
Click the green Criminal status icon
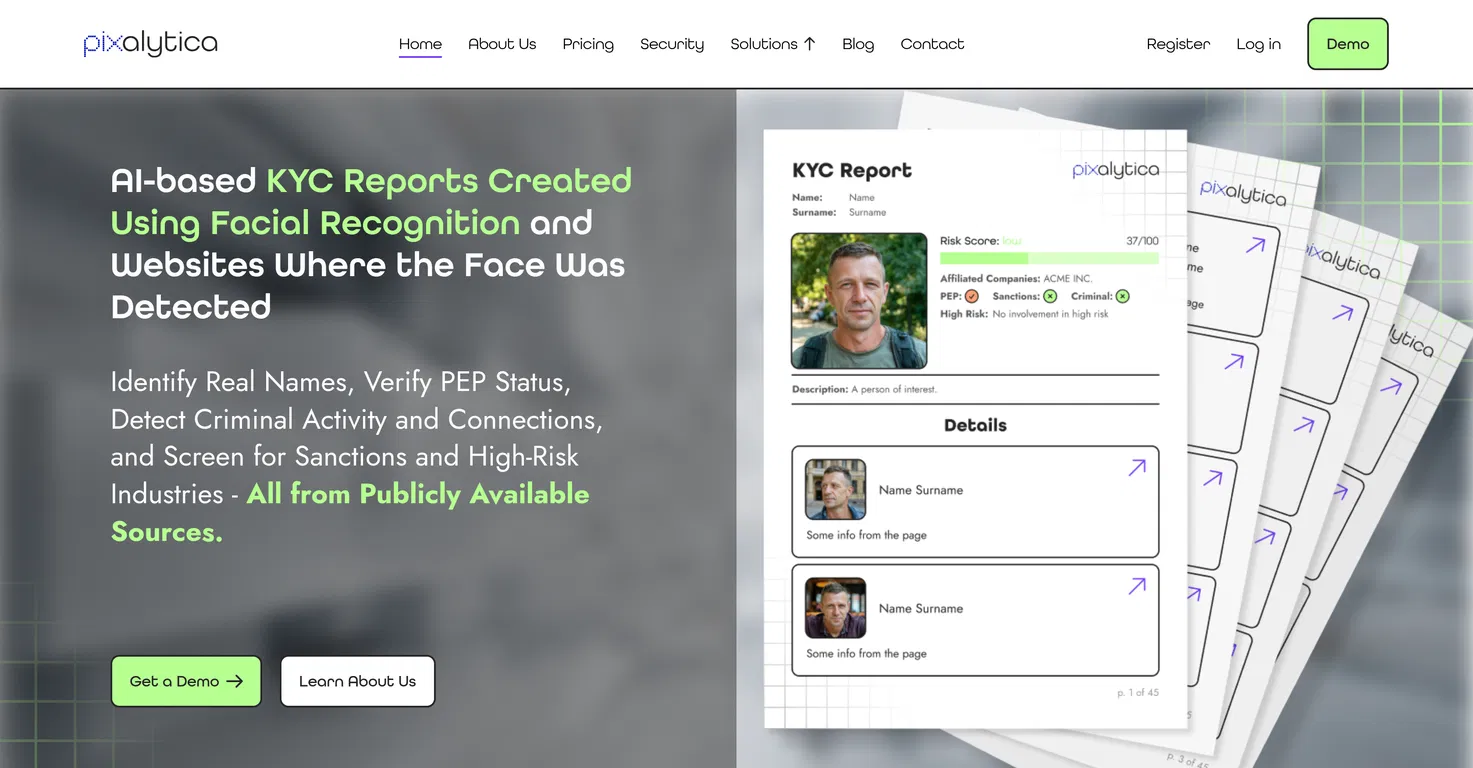pos(1123,296)
